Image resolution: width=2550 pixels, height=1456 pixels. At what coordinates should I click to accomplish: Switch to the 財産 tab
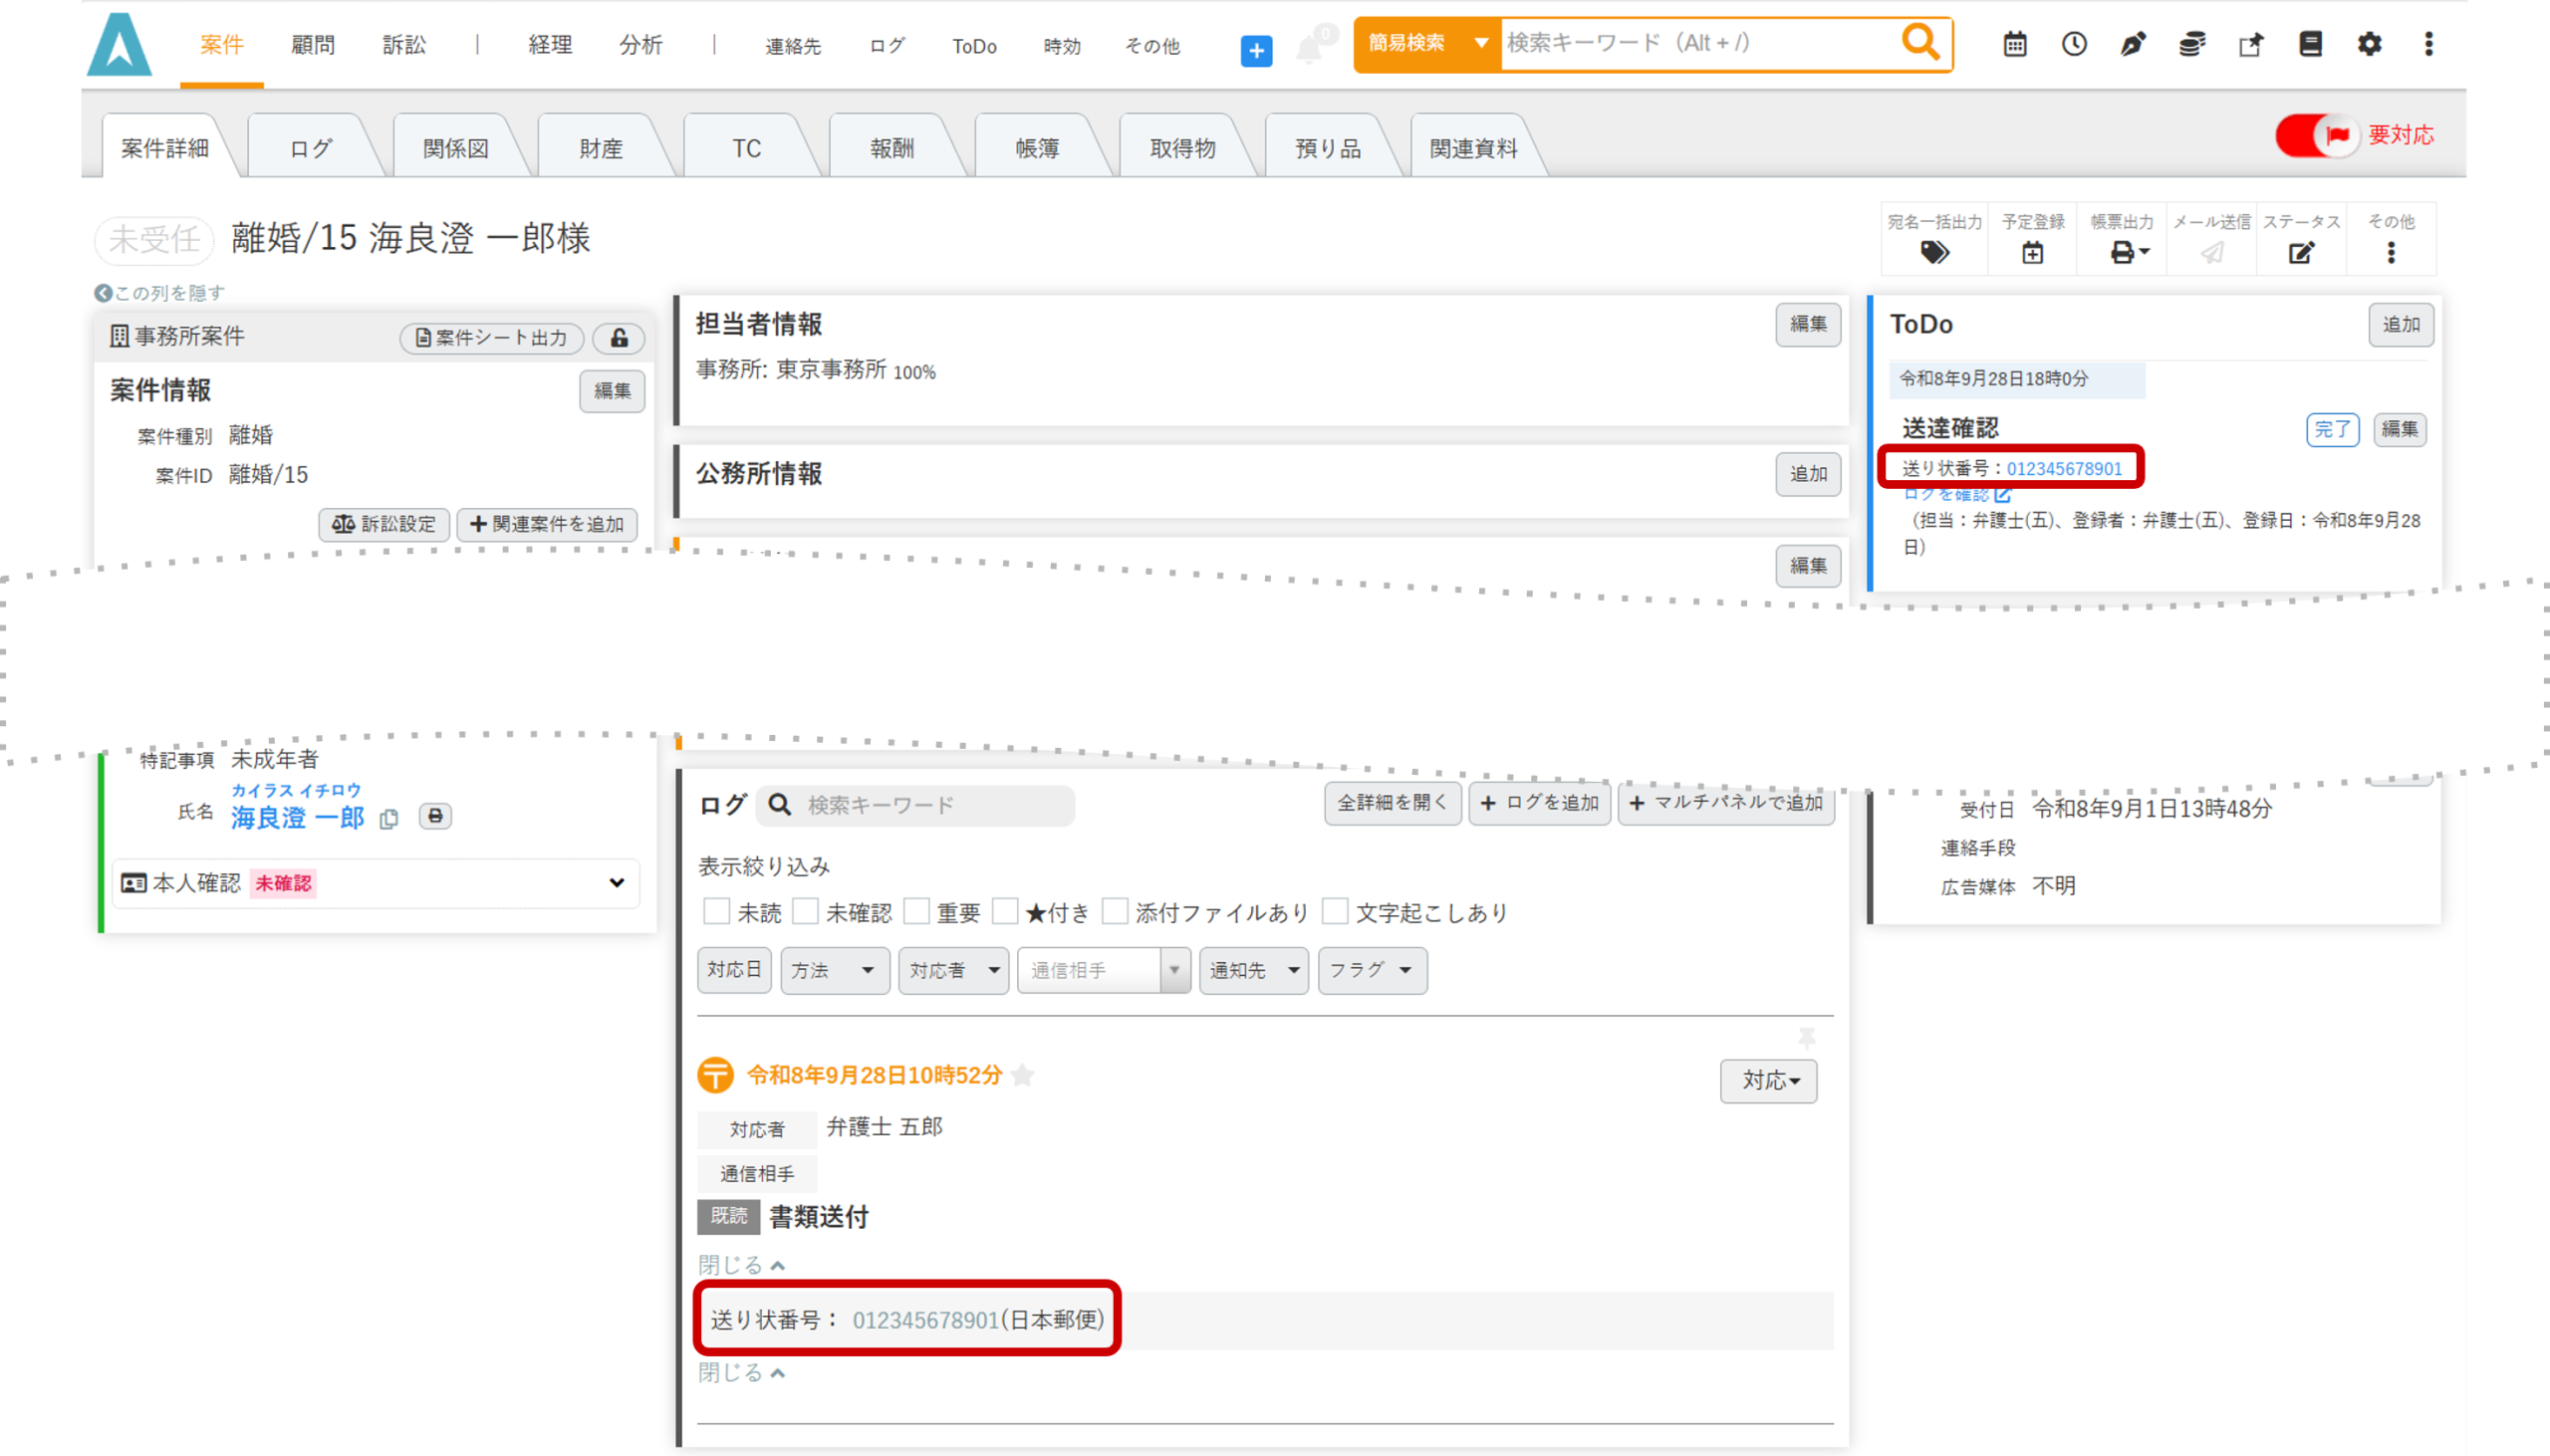click(x=601, y=148)
